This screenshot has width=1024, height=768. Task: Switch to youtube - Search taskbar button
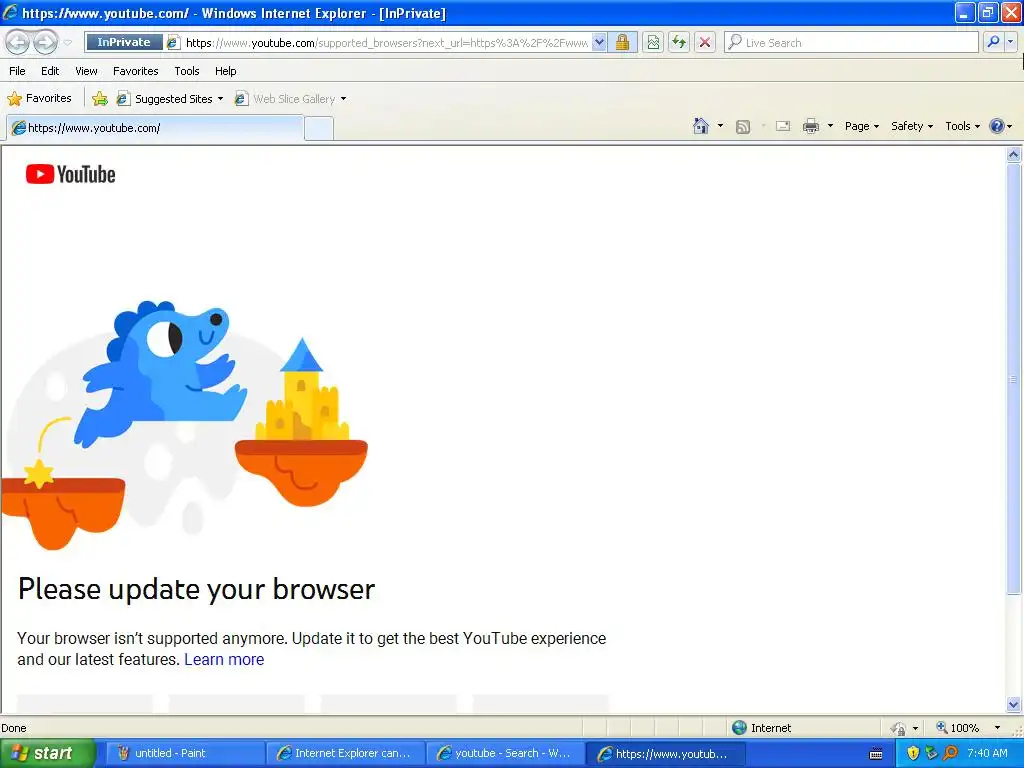pos(505,754)
